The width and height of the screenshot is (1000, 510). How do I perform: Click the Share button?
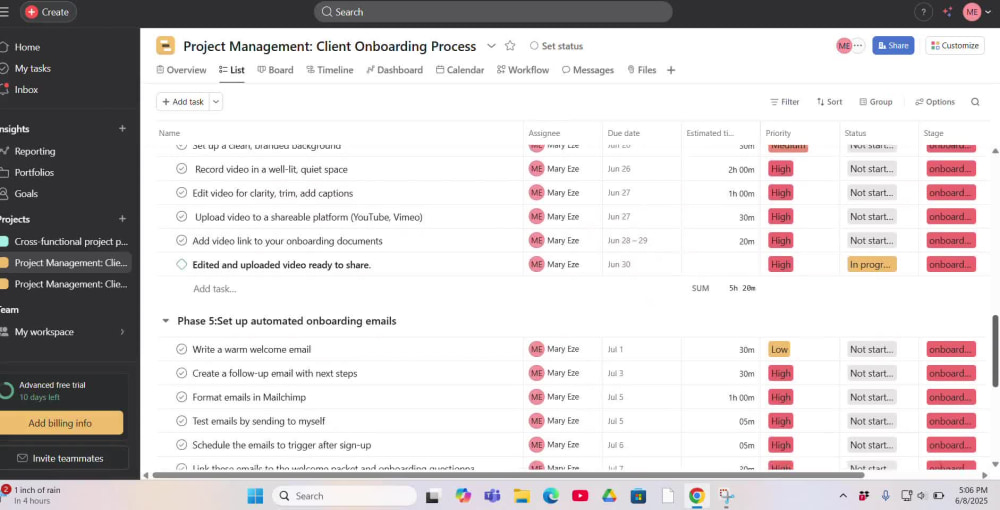point(893,45)
